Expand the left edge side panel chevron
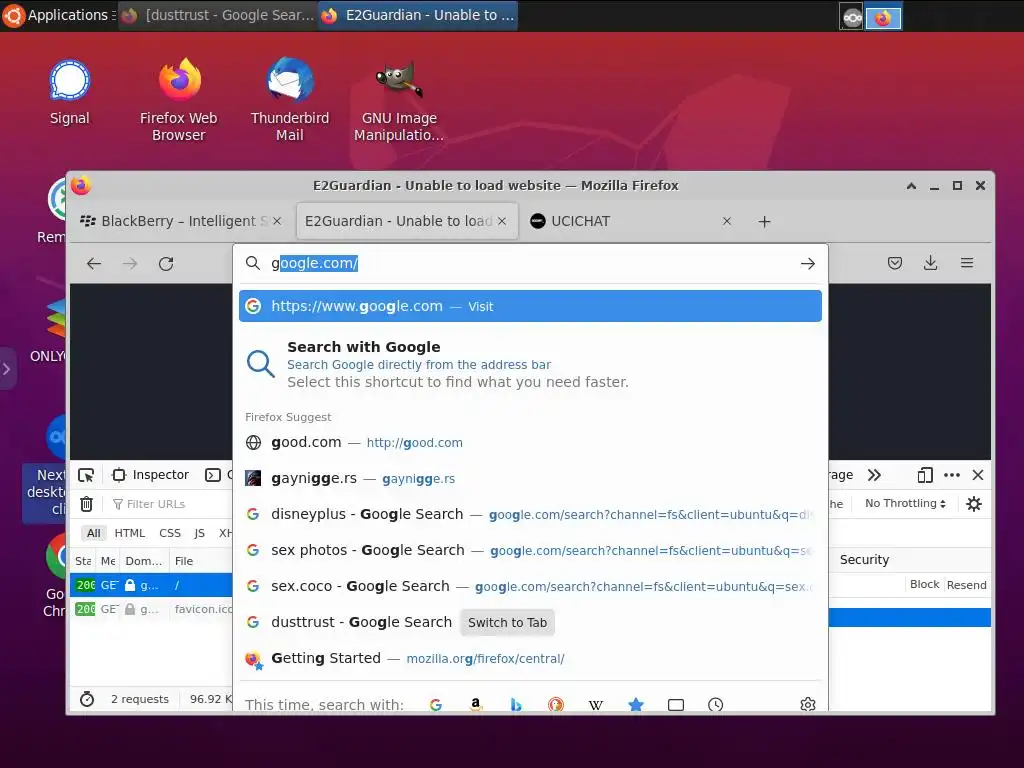The image size is (1024, 768). (7, 369)
